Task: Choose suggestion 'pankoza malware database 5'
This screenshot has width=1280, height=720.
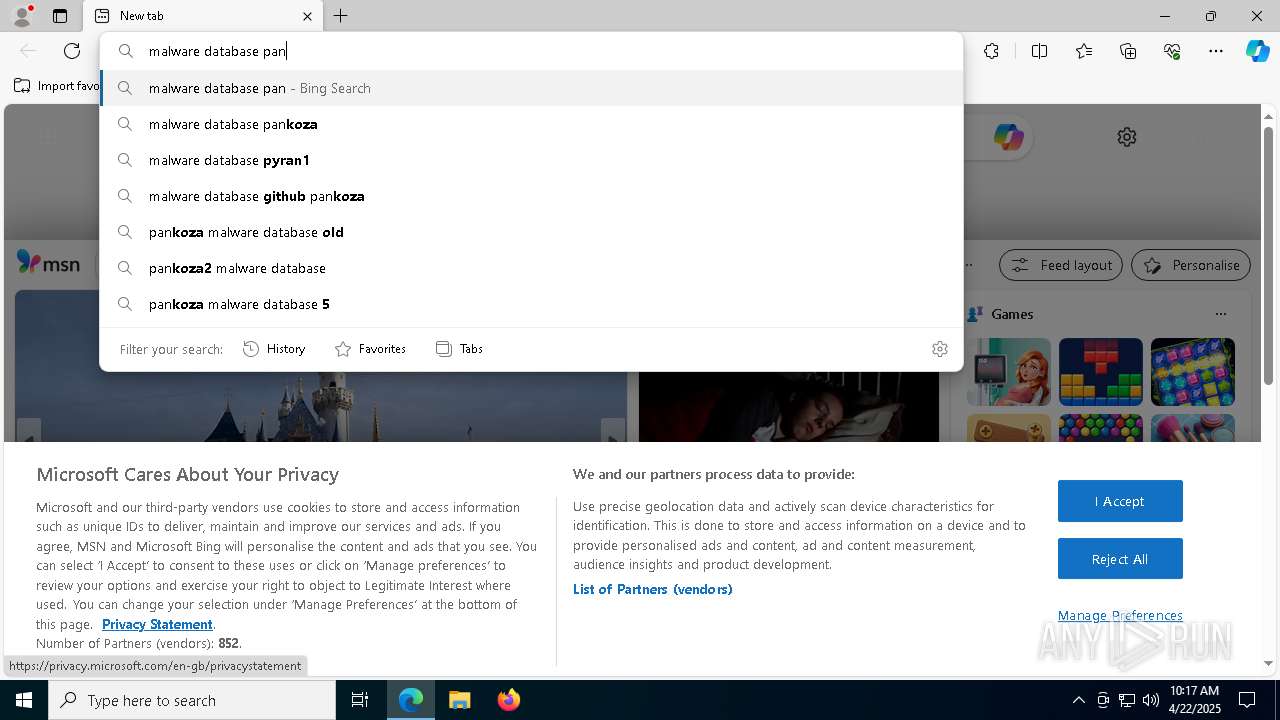Action: tap(531, 304)
